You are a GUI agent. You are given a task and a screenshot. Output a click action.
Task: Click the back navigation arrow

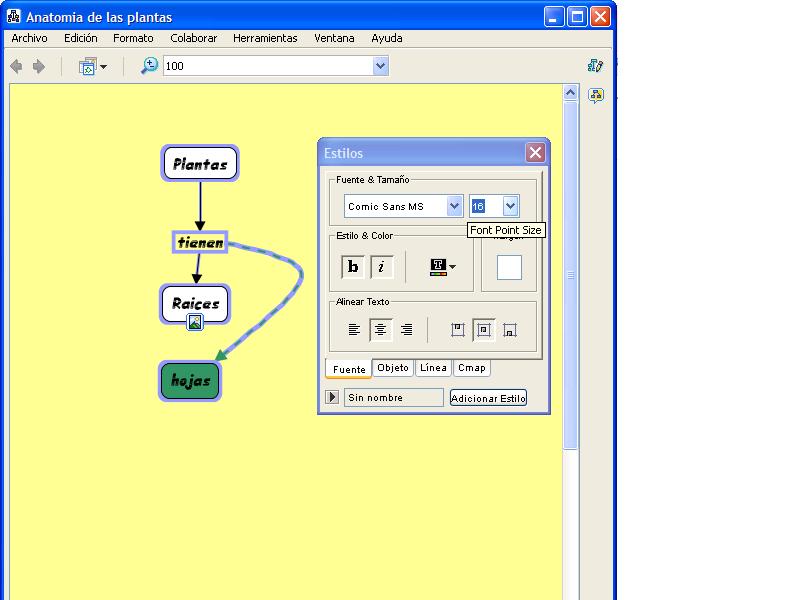coord(16,66)
